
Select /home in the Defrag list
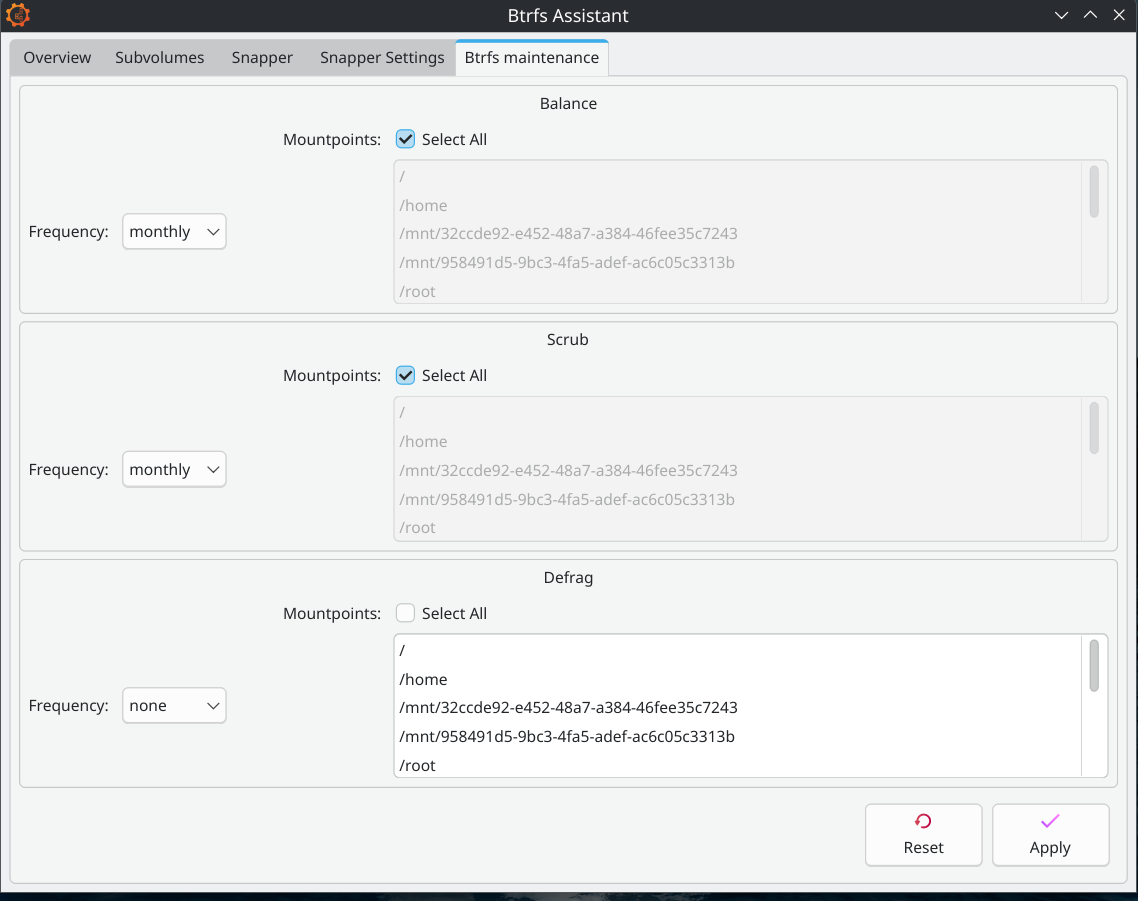(x=738, y=680)
